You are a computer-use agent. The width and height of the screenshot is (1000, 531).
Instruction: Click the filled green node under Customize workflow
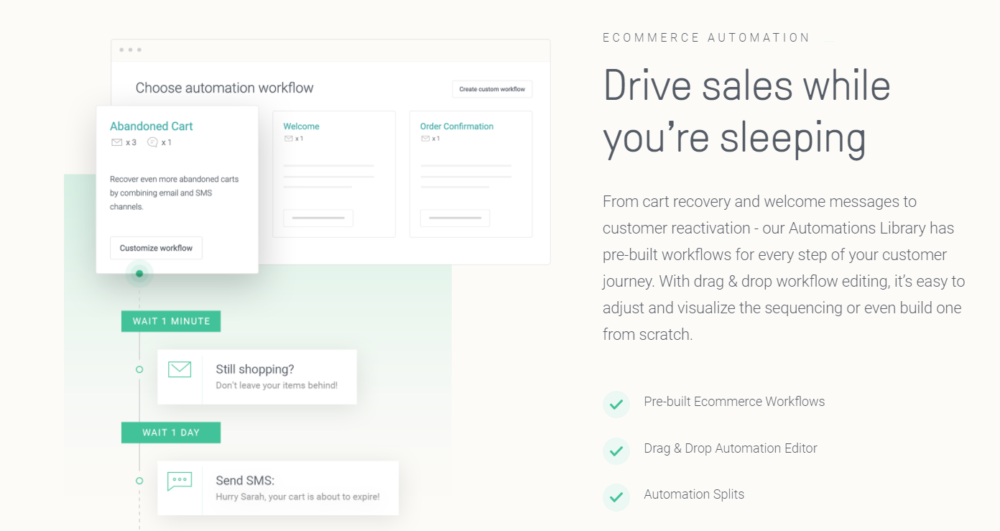click(139, 274)
